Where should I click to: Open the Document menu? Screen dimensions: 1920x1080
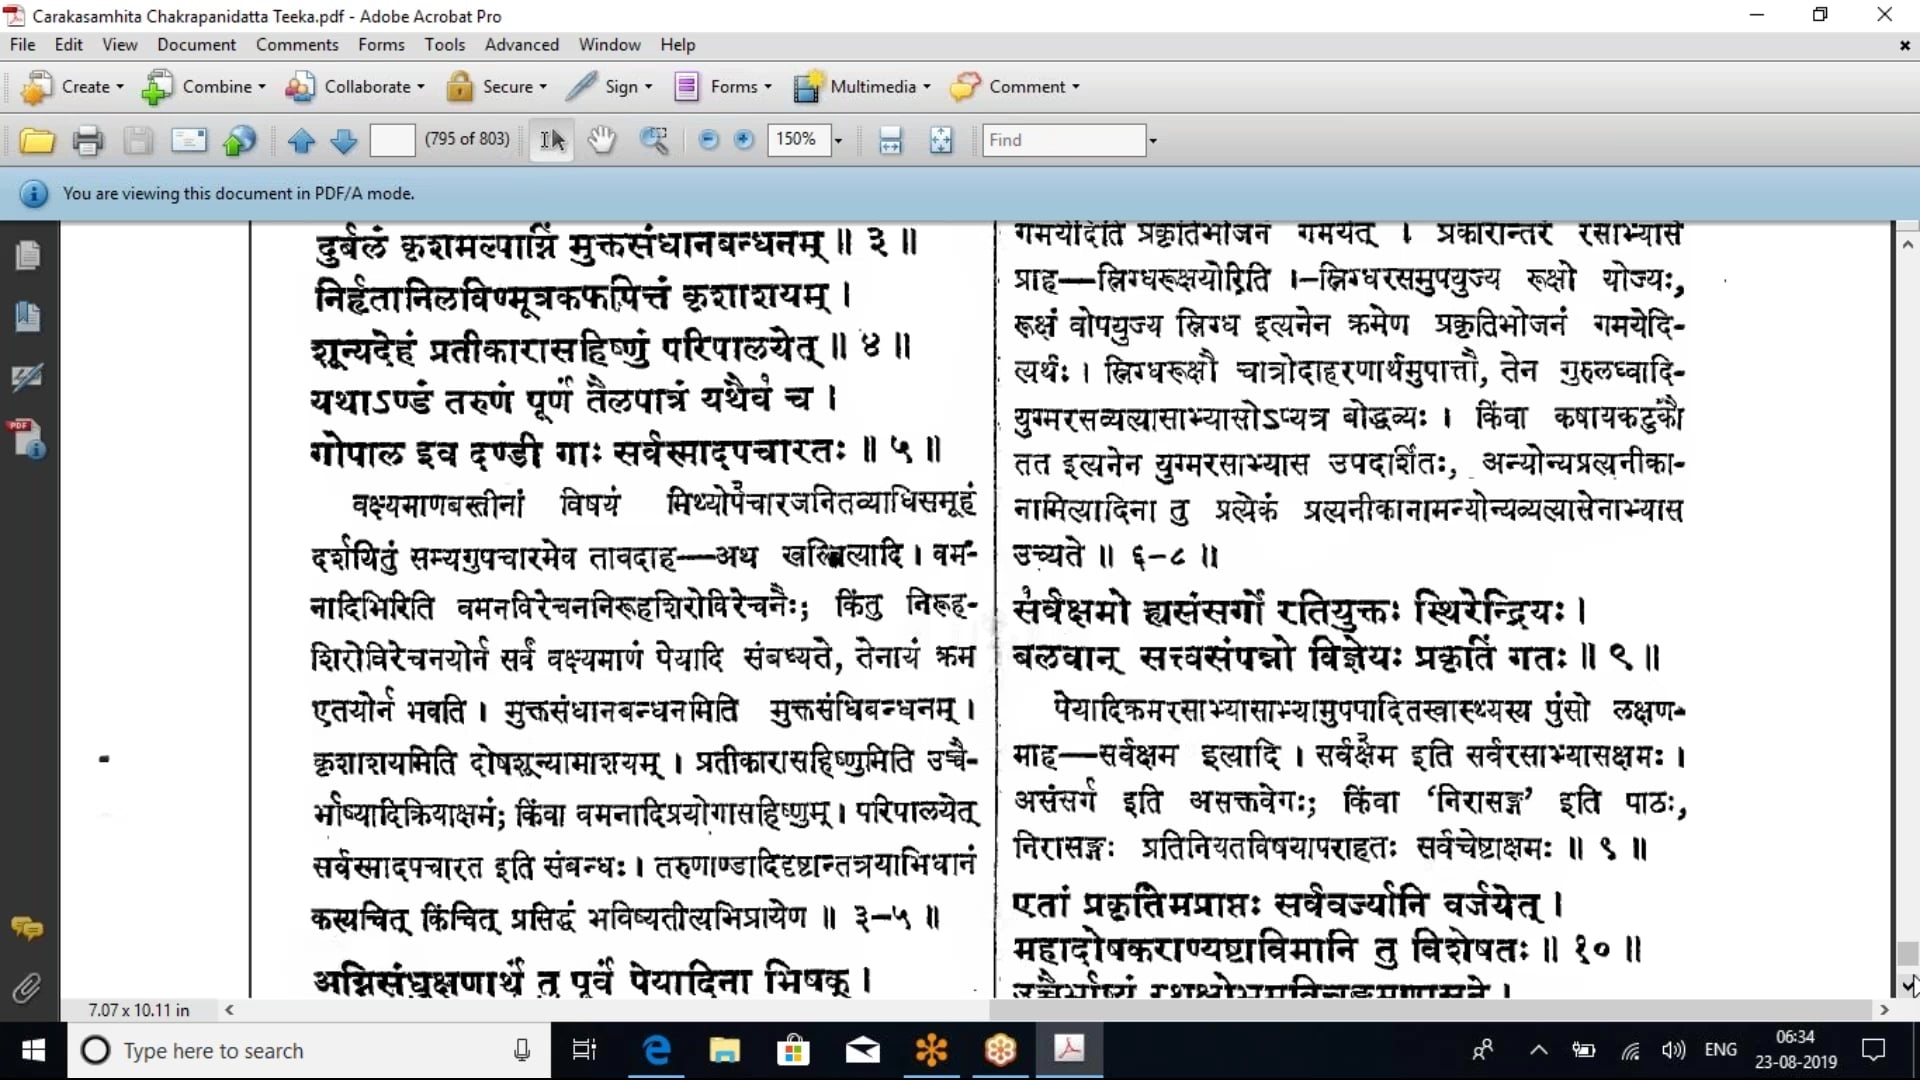(x=196, y=45)
